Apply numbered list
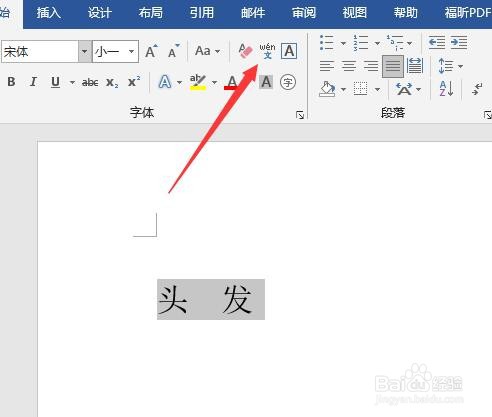 coord(361,43)
